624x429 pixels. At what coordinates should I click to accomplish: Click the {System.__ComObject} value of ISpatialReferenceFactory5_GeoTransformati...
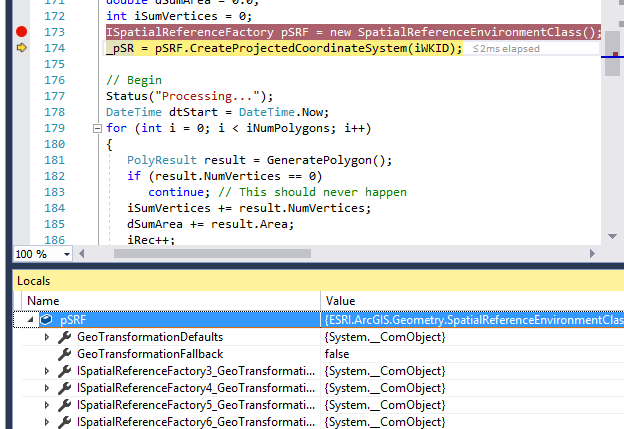pyautogui.click(x=385, y=405)
